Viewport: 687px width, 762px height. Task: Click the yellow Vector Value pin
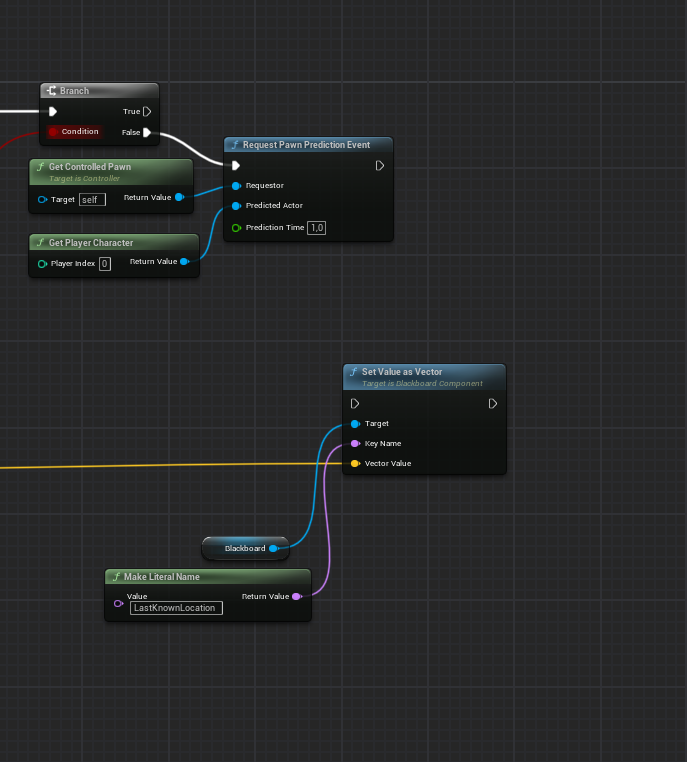(355, 464)
